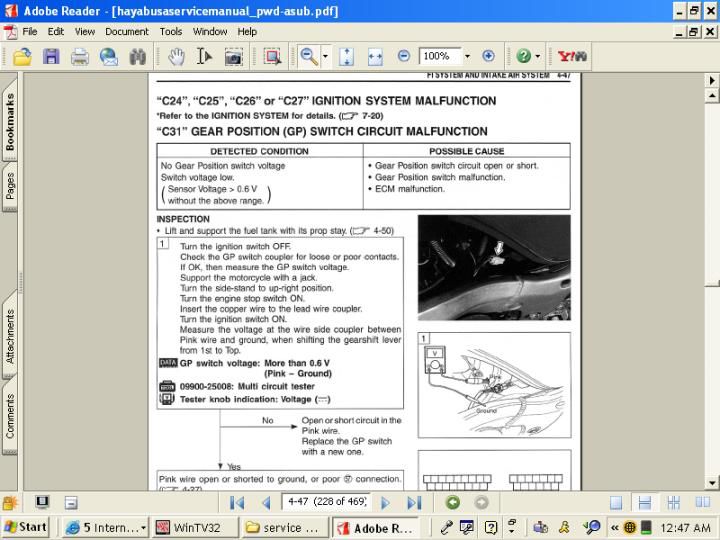
Task: Switch to WinTV32 taskbar button
Action: click(x=195, y=528)
